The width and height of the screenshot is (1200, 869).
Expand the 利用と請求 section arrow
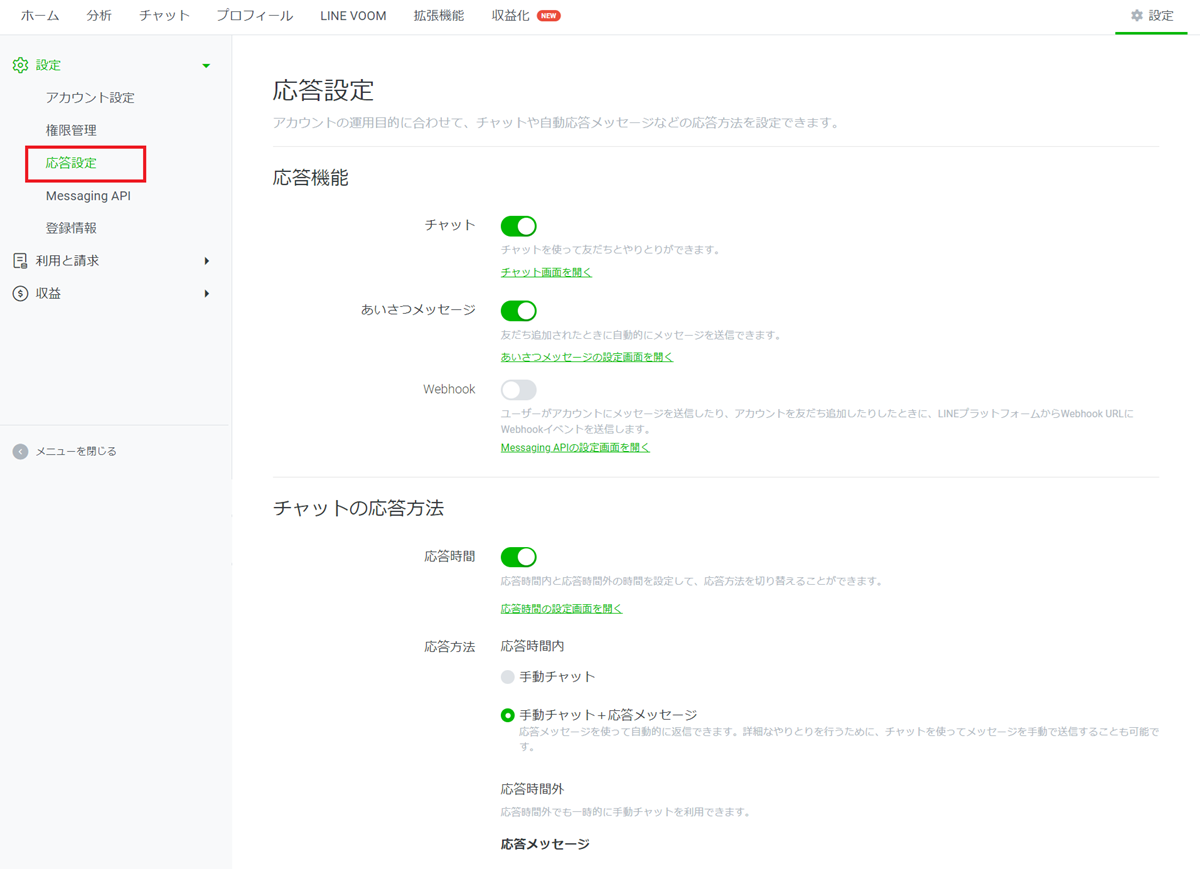206,261
